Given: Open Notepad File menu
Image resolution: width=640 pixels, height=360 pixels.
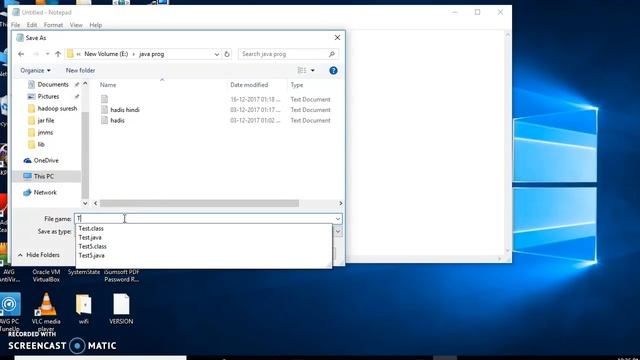Looking at the screenshot, I should click(16, 25).
